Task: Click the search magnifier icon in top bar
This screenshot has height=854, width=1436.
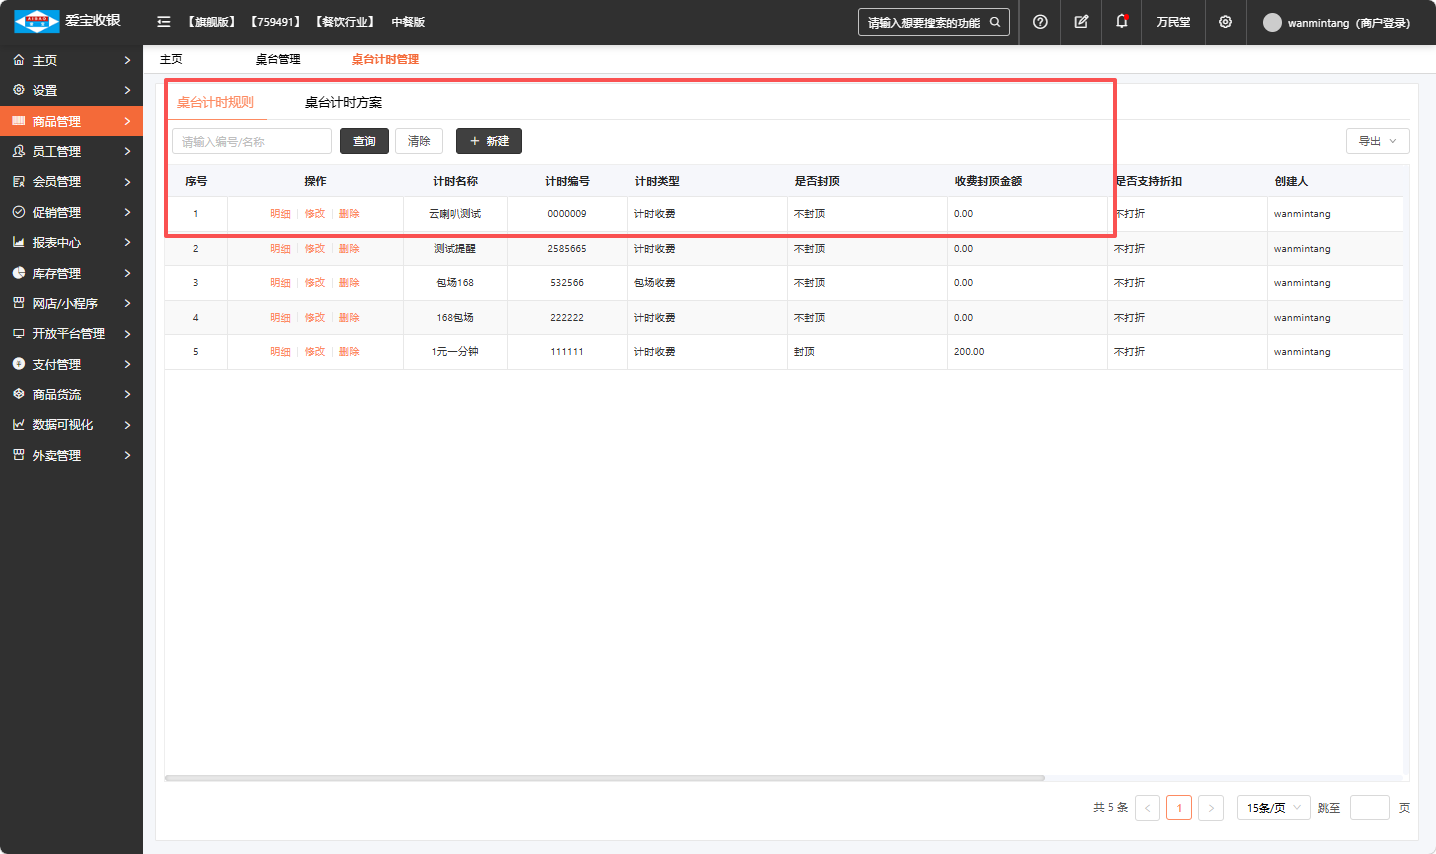Action: pyautogui.click(x=995, y=22)
